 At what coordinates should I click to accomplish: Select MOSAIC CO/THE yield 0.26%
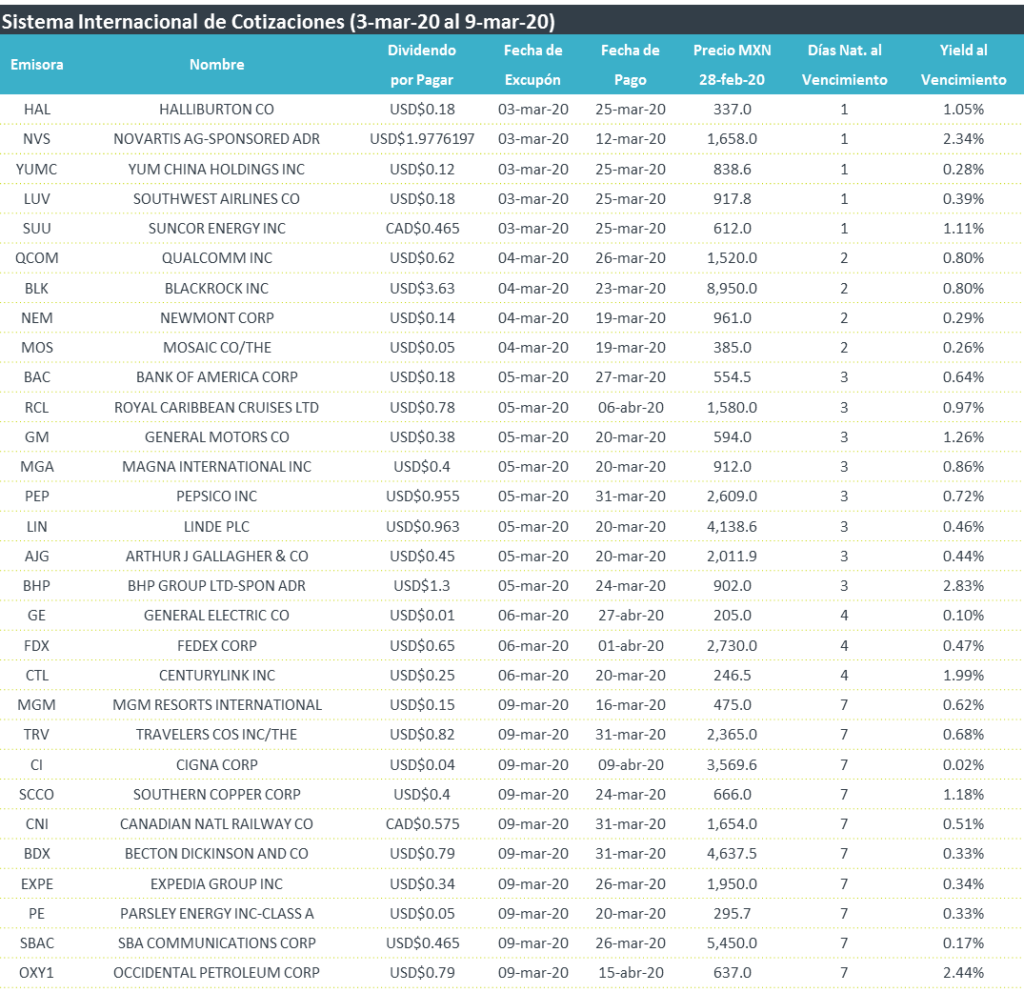click(963, 347)
